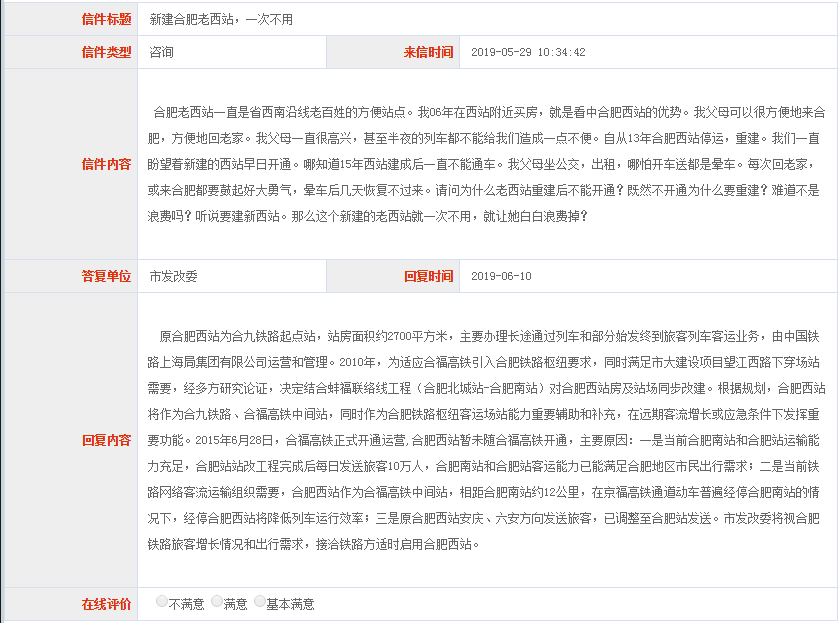Select the 不满意 radio button
This screenshot has height=623, width=840.
pos(161,601)
